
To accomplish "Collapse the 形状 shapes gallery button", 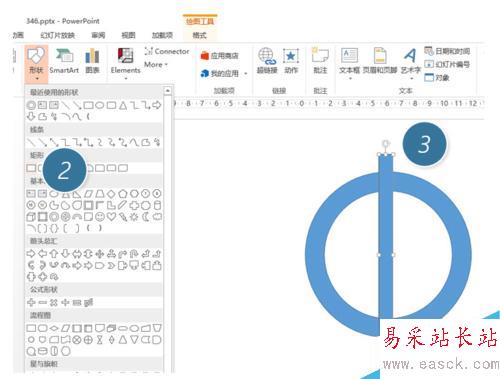I will click(x=36, y=64).
